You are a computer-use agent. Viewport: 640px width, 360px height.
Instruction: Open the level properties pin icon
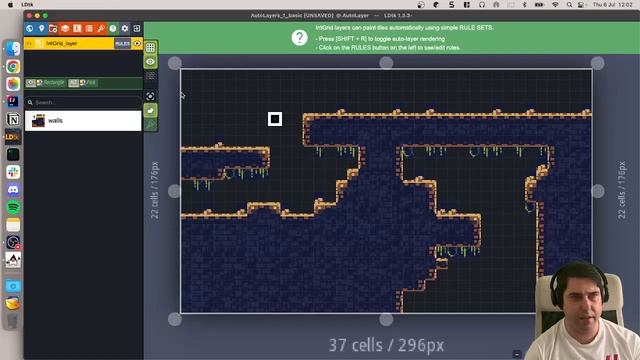coord(42,29)
